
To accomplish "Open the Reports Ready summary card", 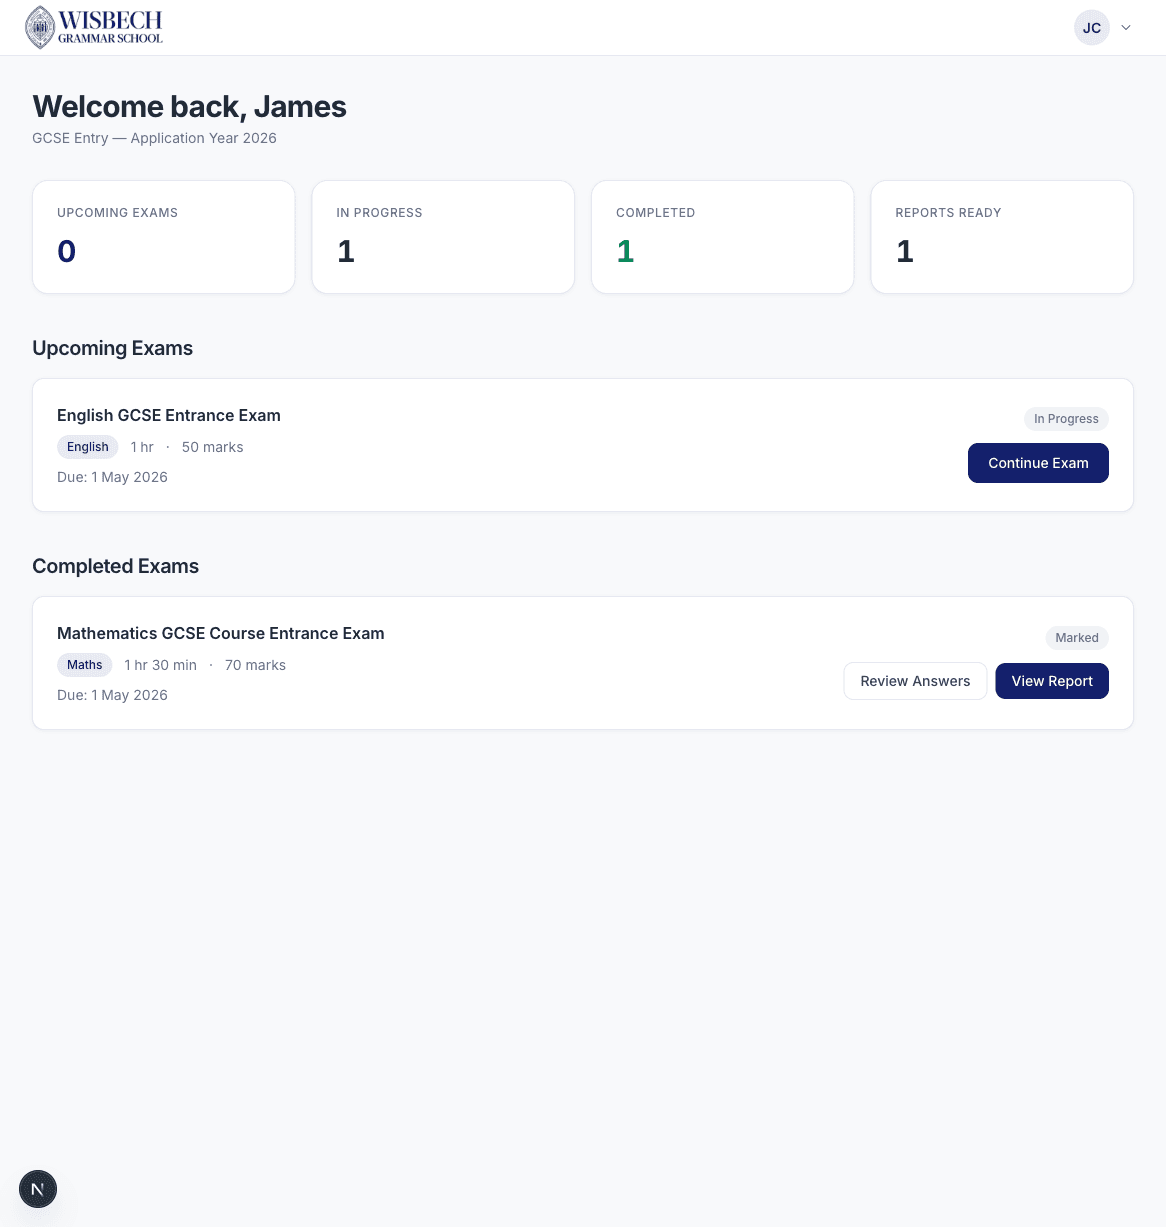I will tap(1002, 237).
